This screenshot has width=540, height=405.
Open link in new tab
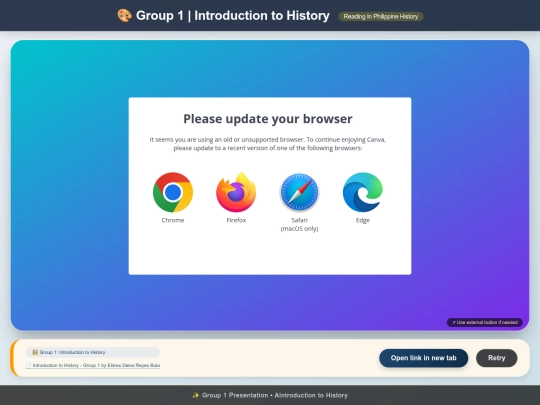(424, 358)
